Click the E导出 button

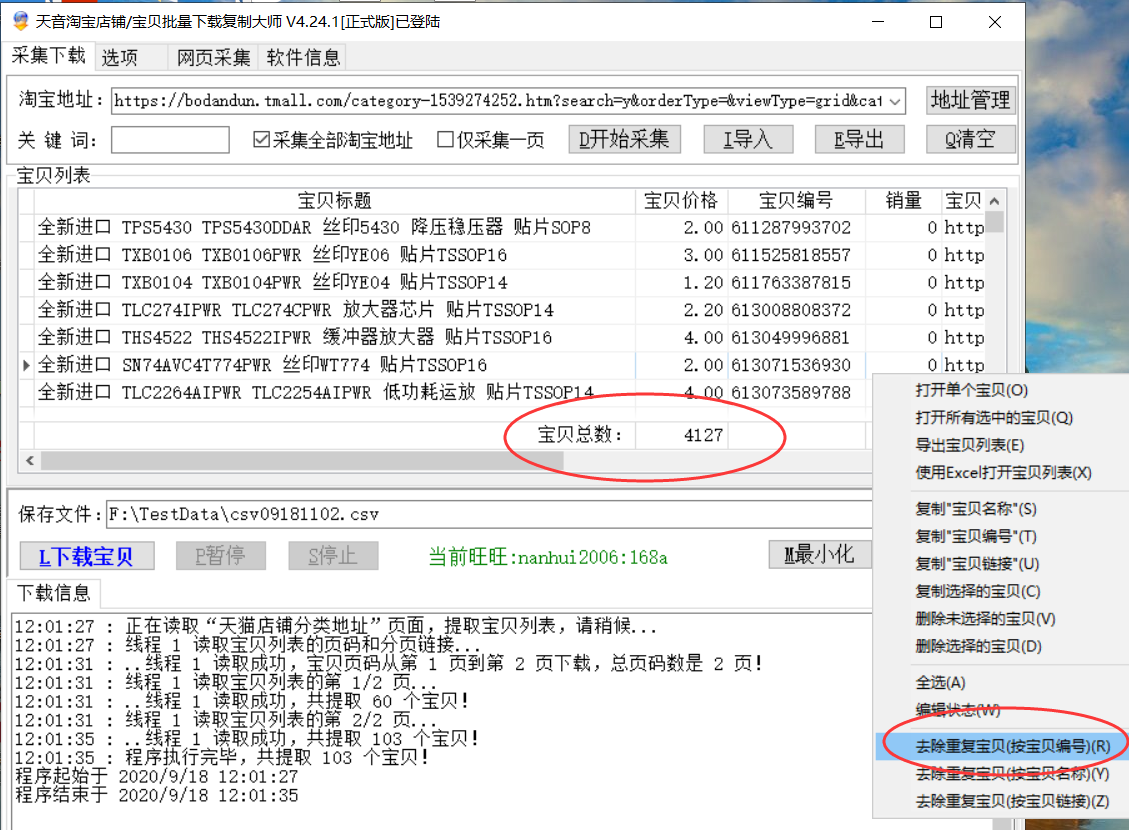860,140
